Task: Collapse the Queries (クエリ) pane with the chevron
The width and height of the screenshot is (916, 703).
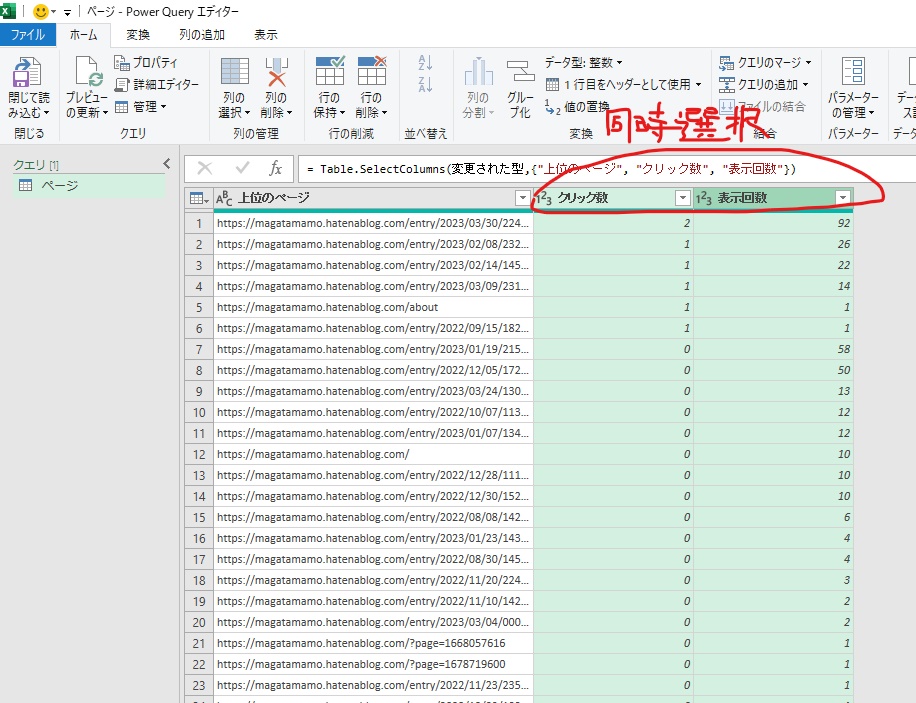Action: (x=166, y=164)
